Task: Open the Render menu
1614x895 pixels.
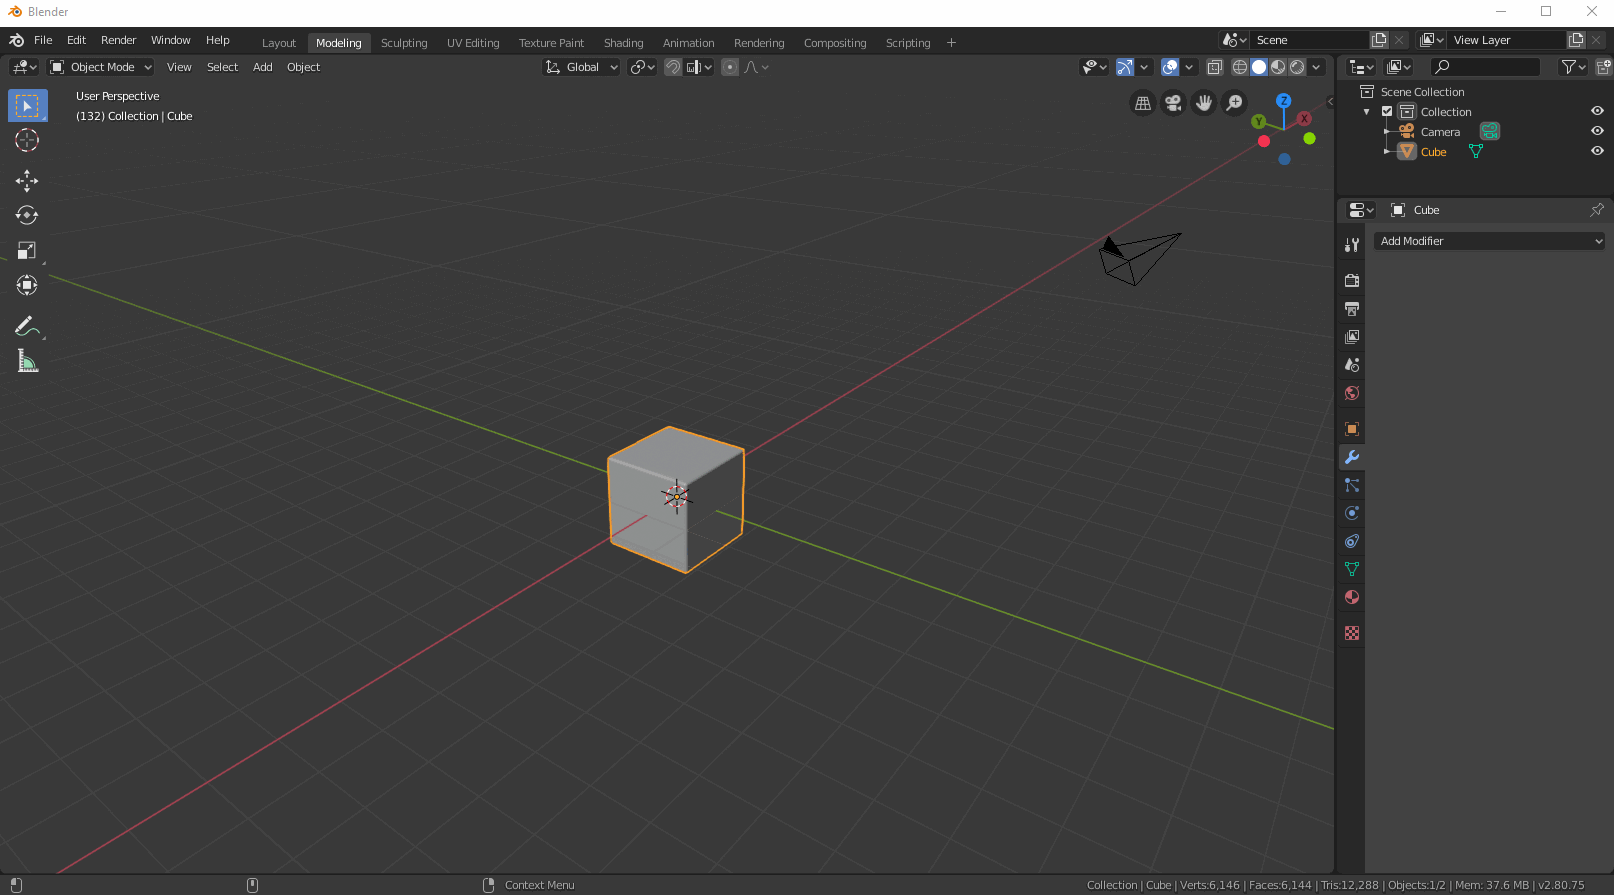Action: (118, 40)
